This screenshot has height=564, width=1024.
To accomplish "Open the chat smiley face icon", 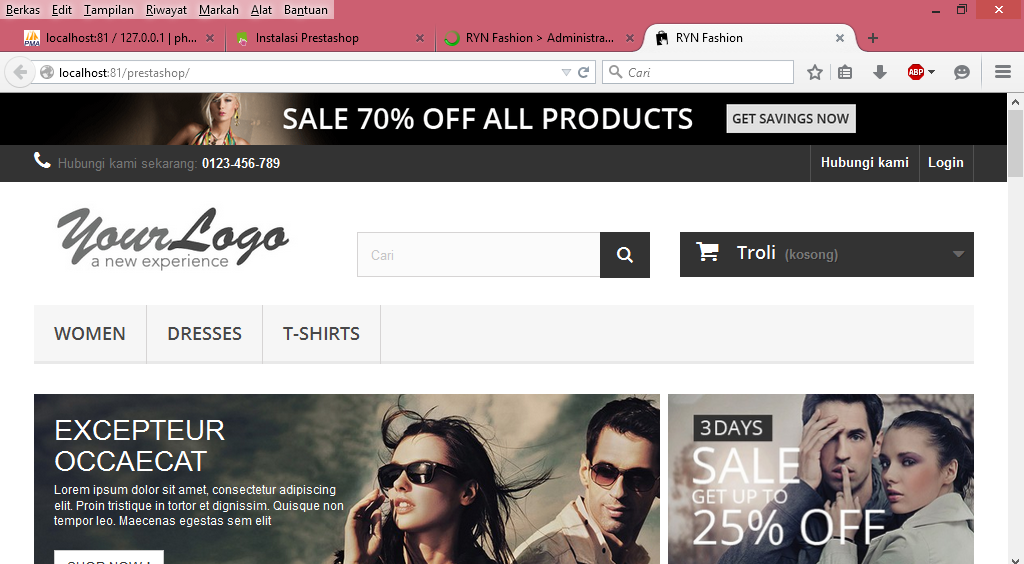I will 962,72.
